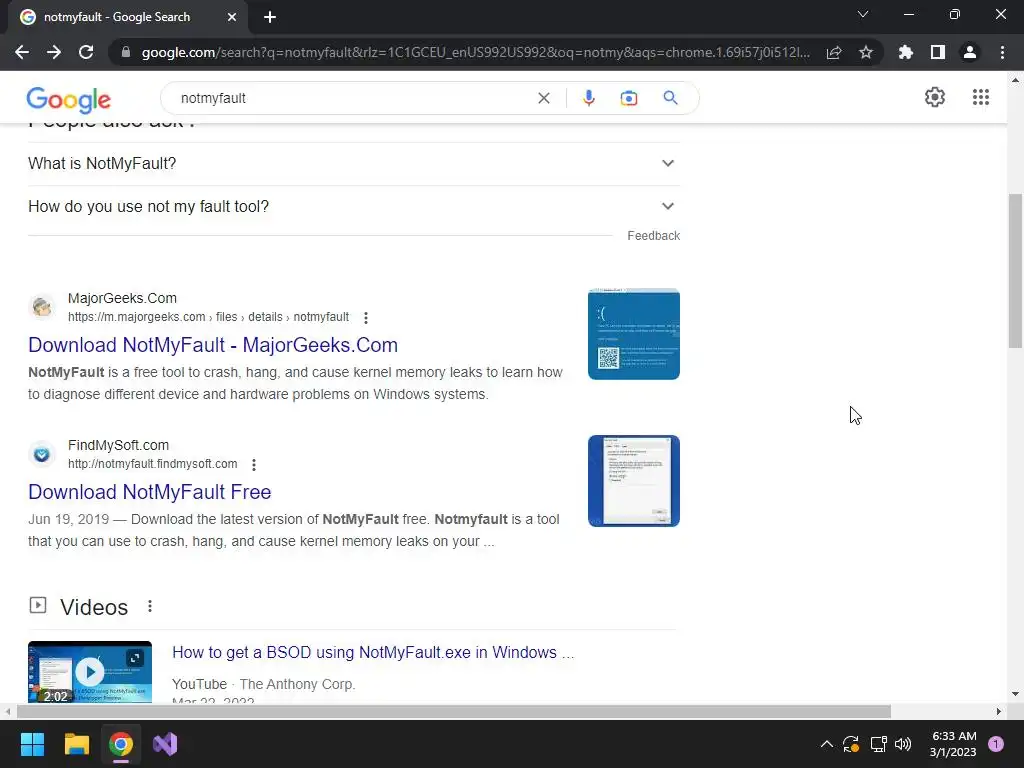
Task: Bookmark this page with star icon
Action: point(866,52)
